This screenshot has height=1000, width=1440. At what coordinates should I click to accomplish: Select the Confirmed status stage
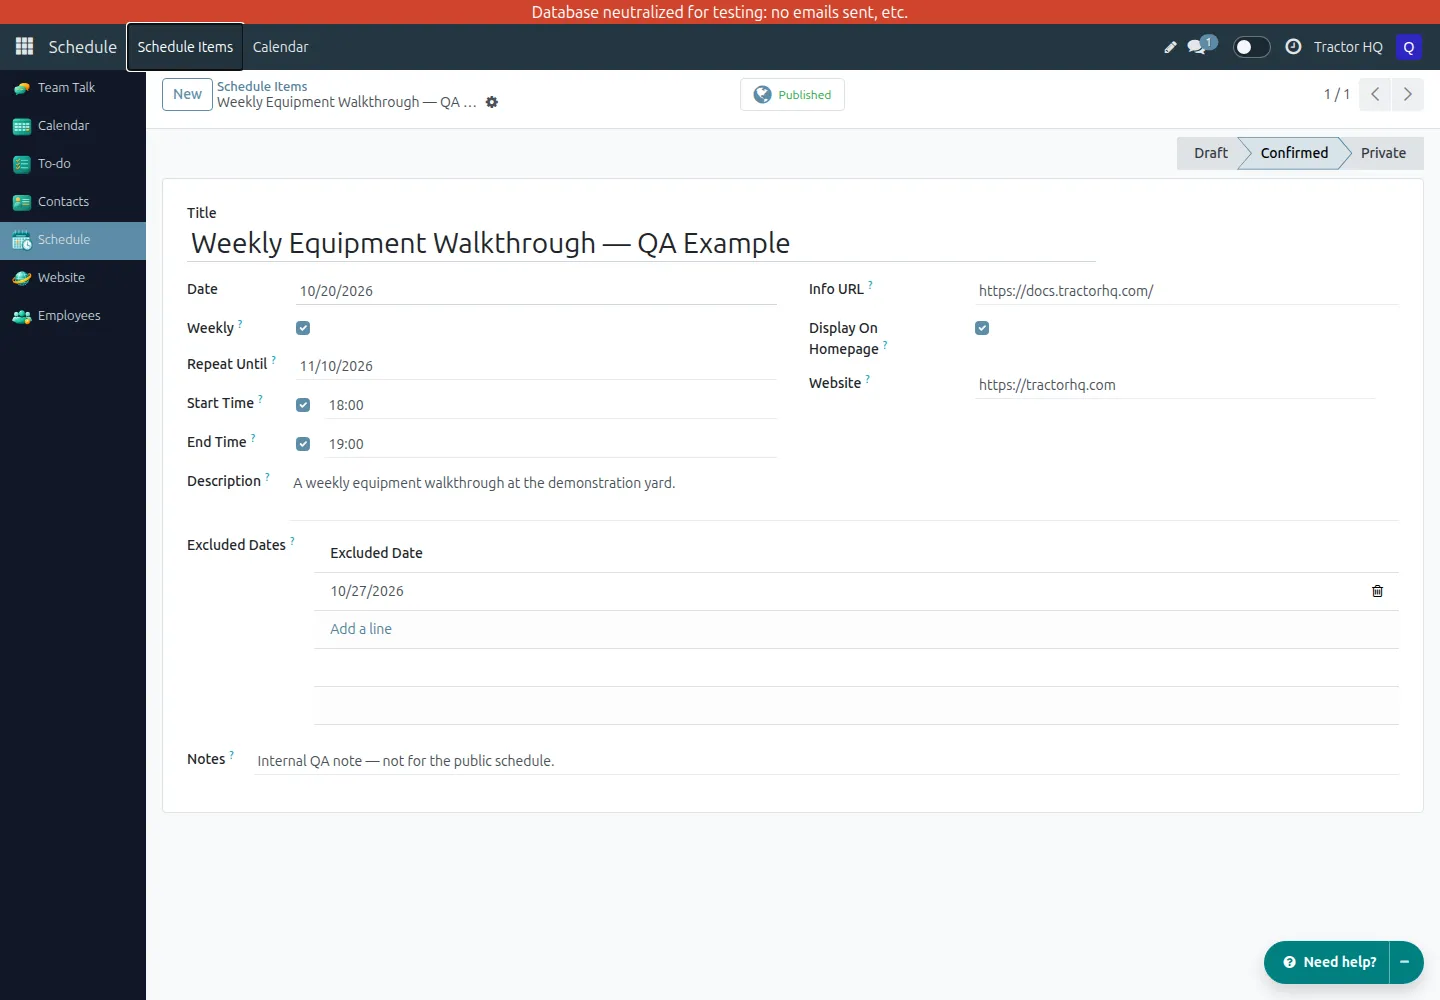point(1294,153)
